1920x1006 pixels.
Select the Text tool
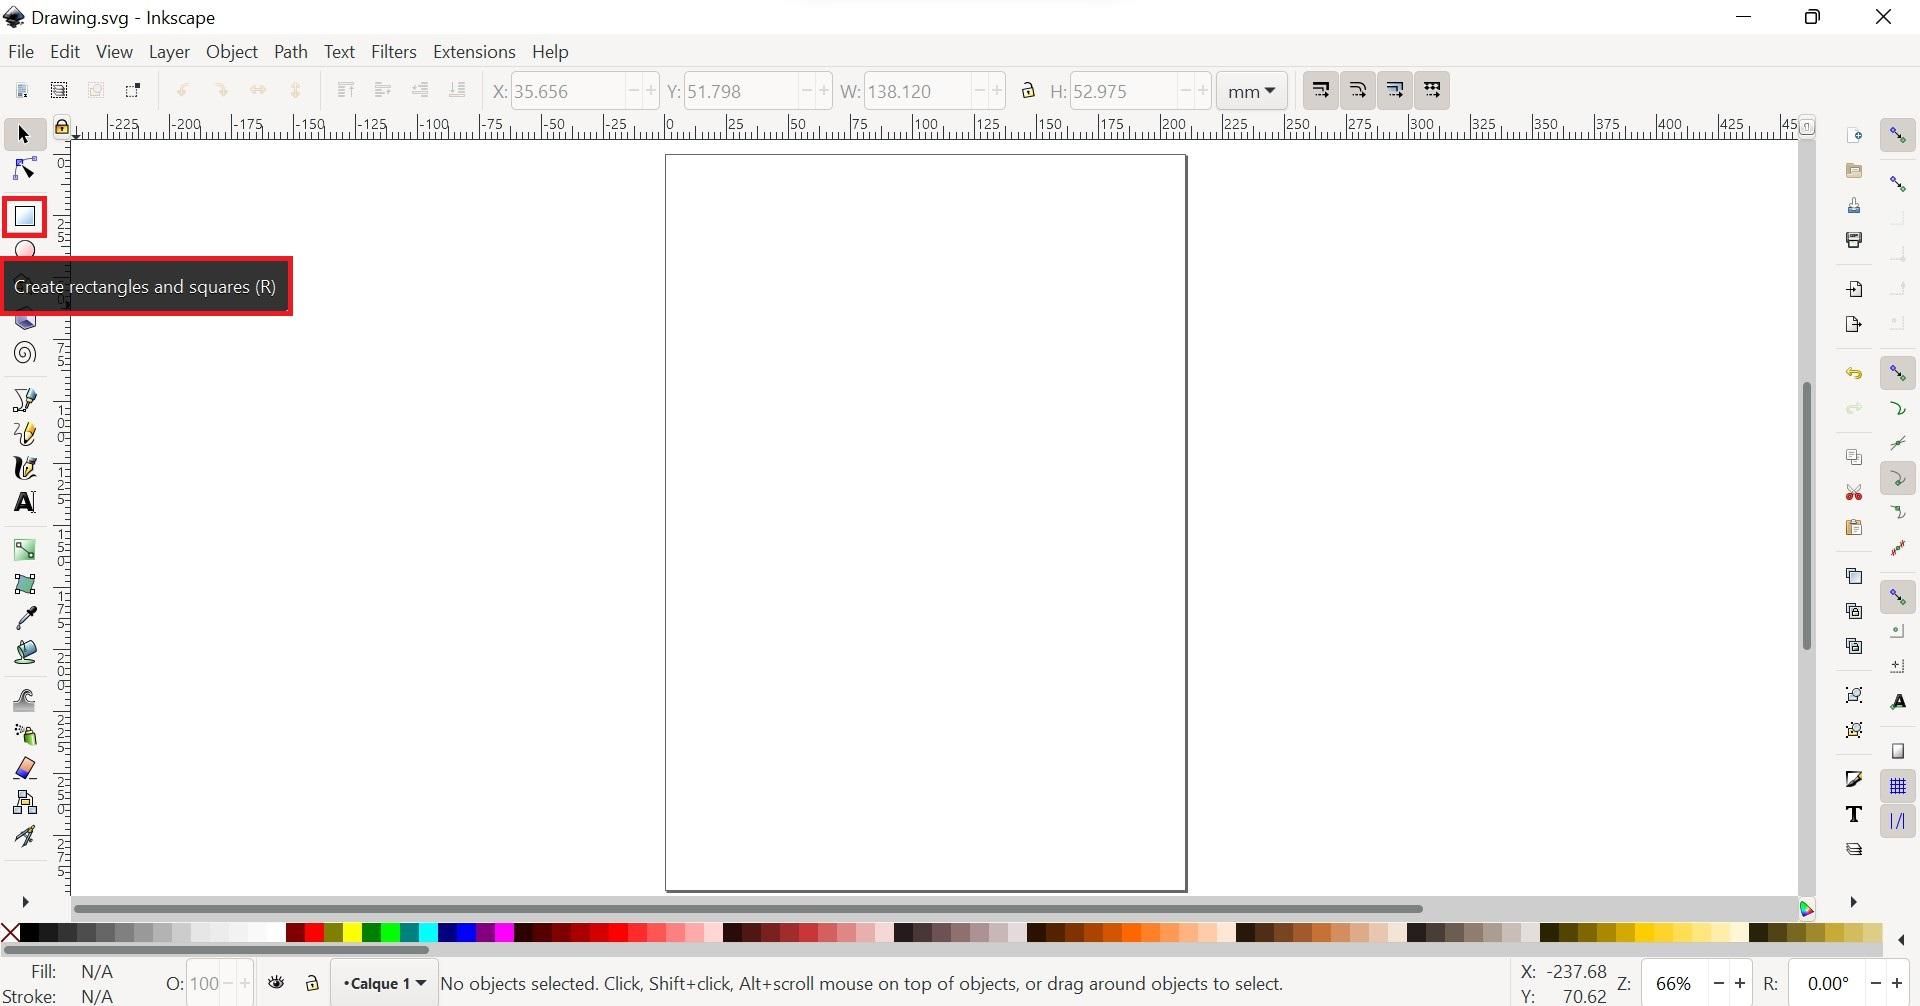(x=24, y=502)
